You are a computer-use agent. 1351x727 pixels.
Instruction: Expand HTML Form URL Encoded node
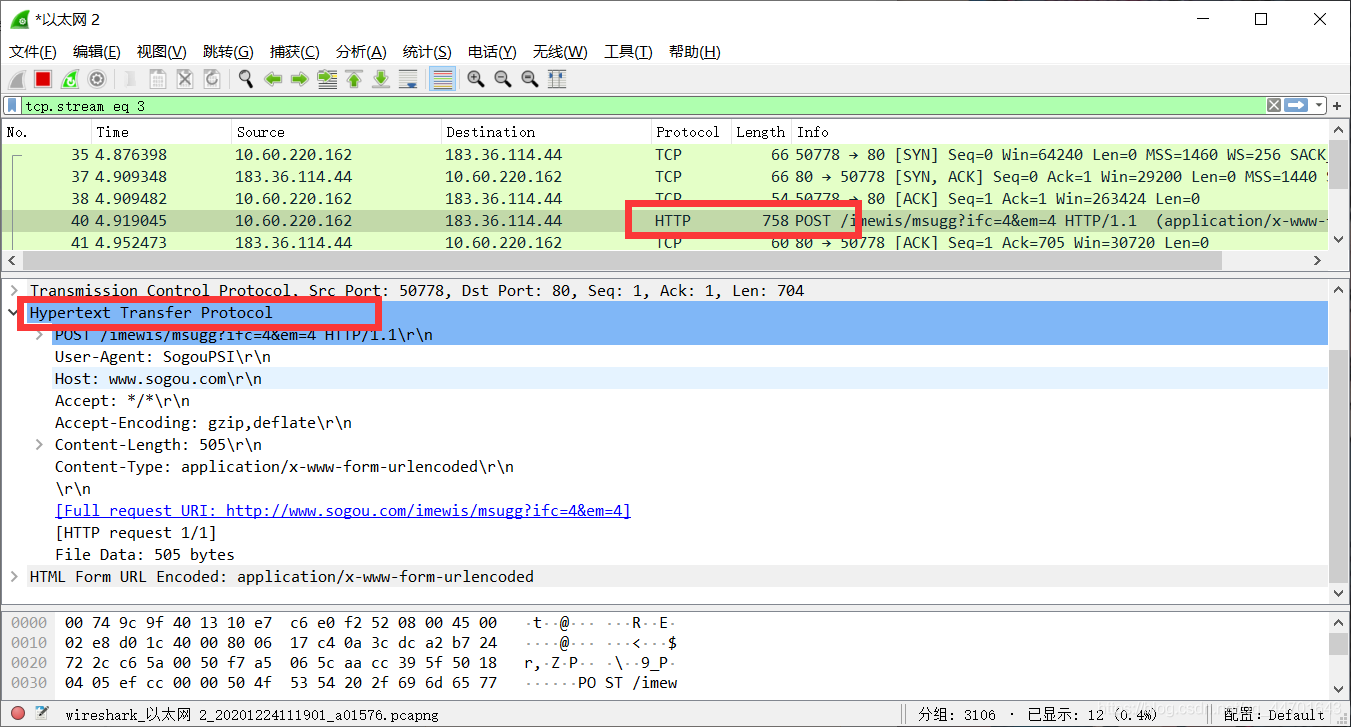(14, 577)
